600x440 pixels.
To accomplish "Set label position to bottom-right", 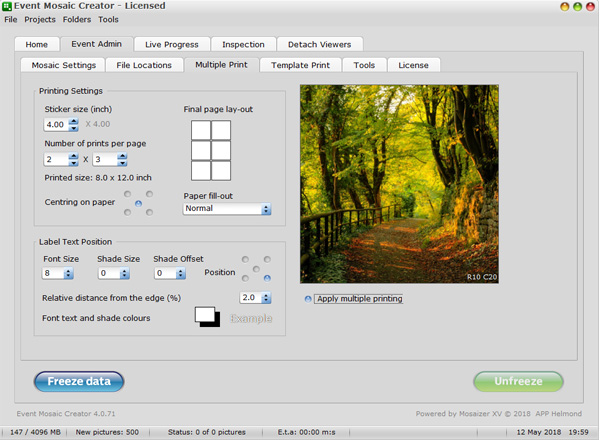I will tap(267, 278).
